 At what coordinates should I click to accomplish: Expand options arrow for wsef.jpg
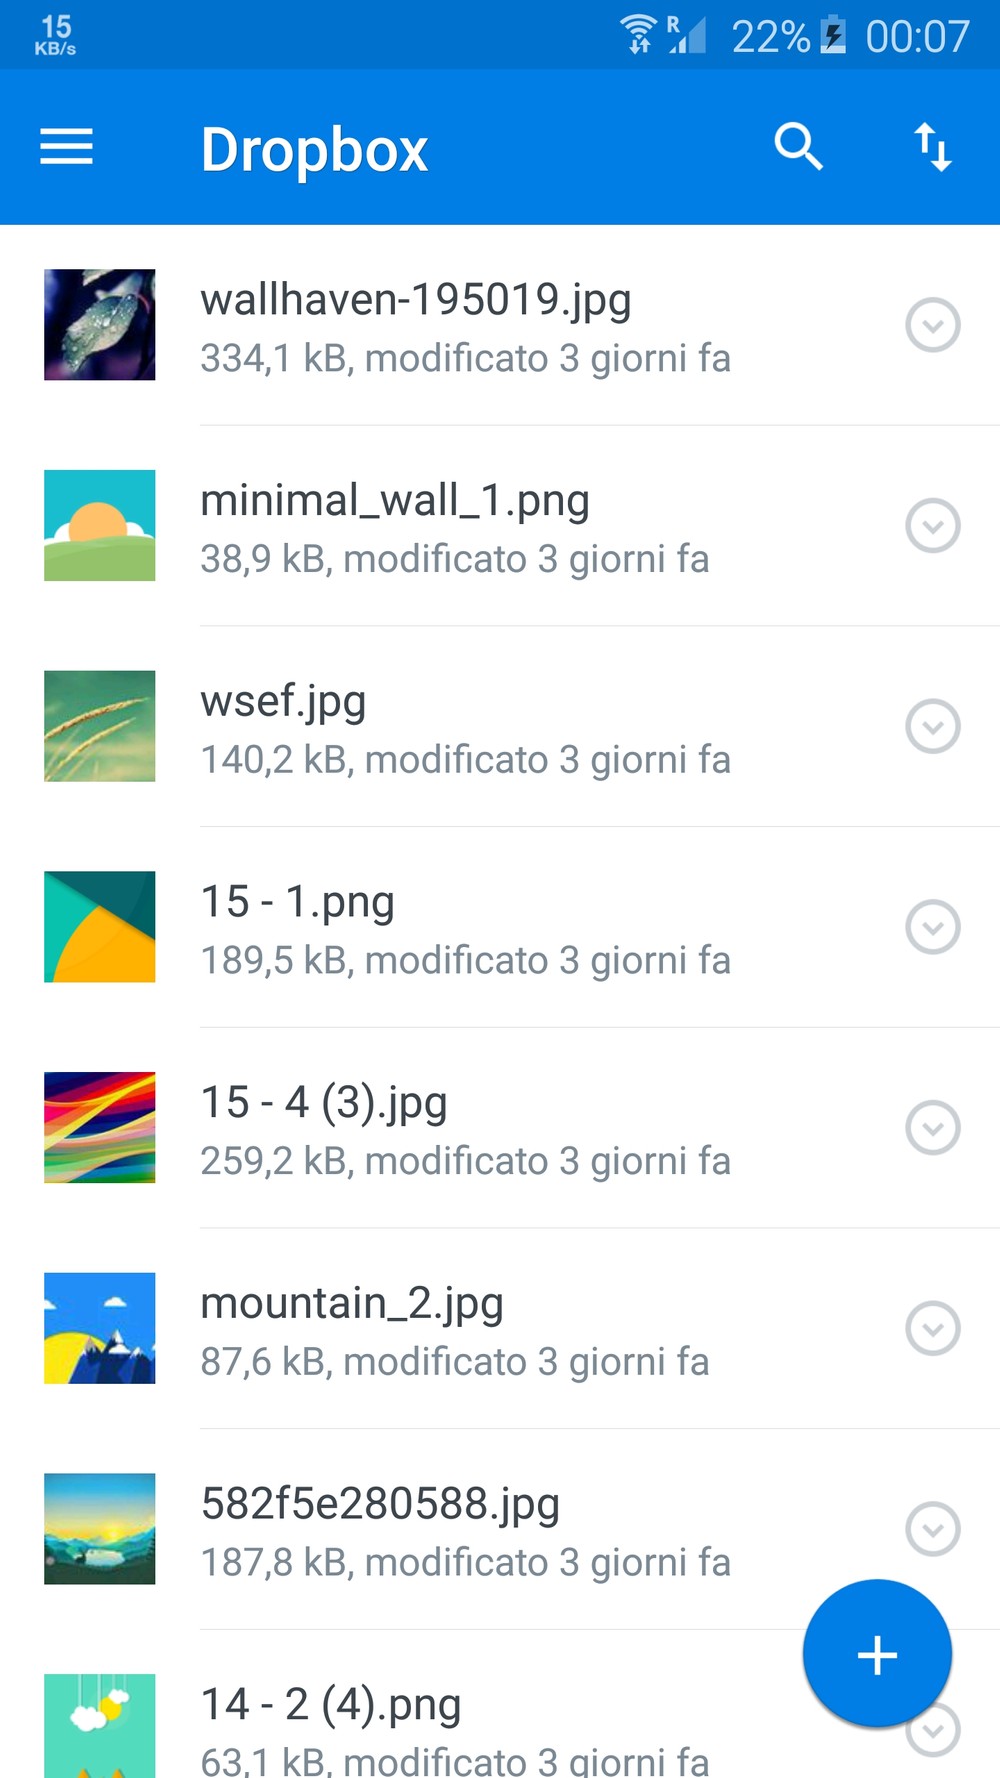click(932, 726)
